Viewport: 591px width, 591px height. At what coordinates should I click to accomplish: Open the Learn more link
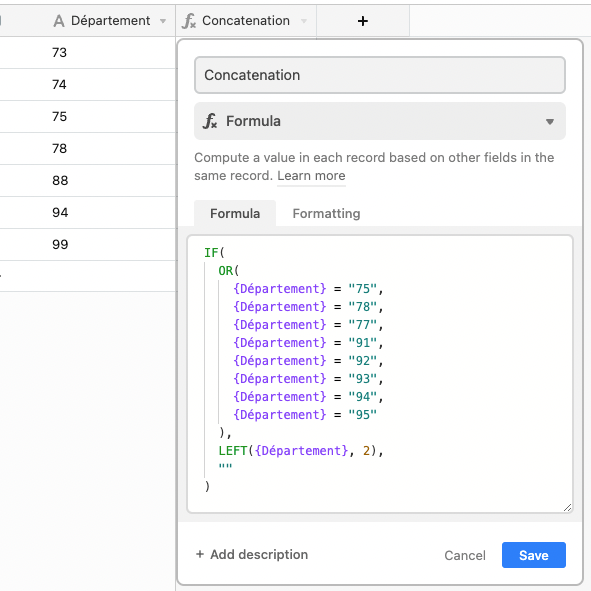tap(311, 176)
